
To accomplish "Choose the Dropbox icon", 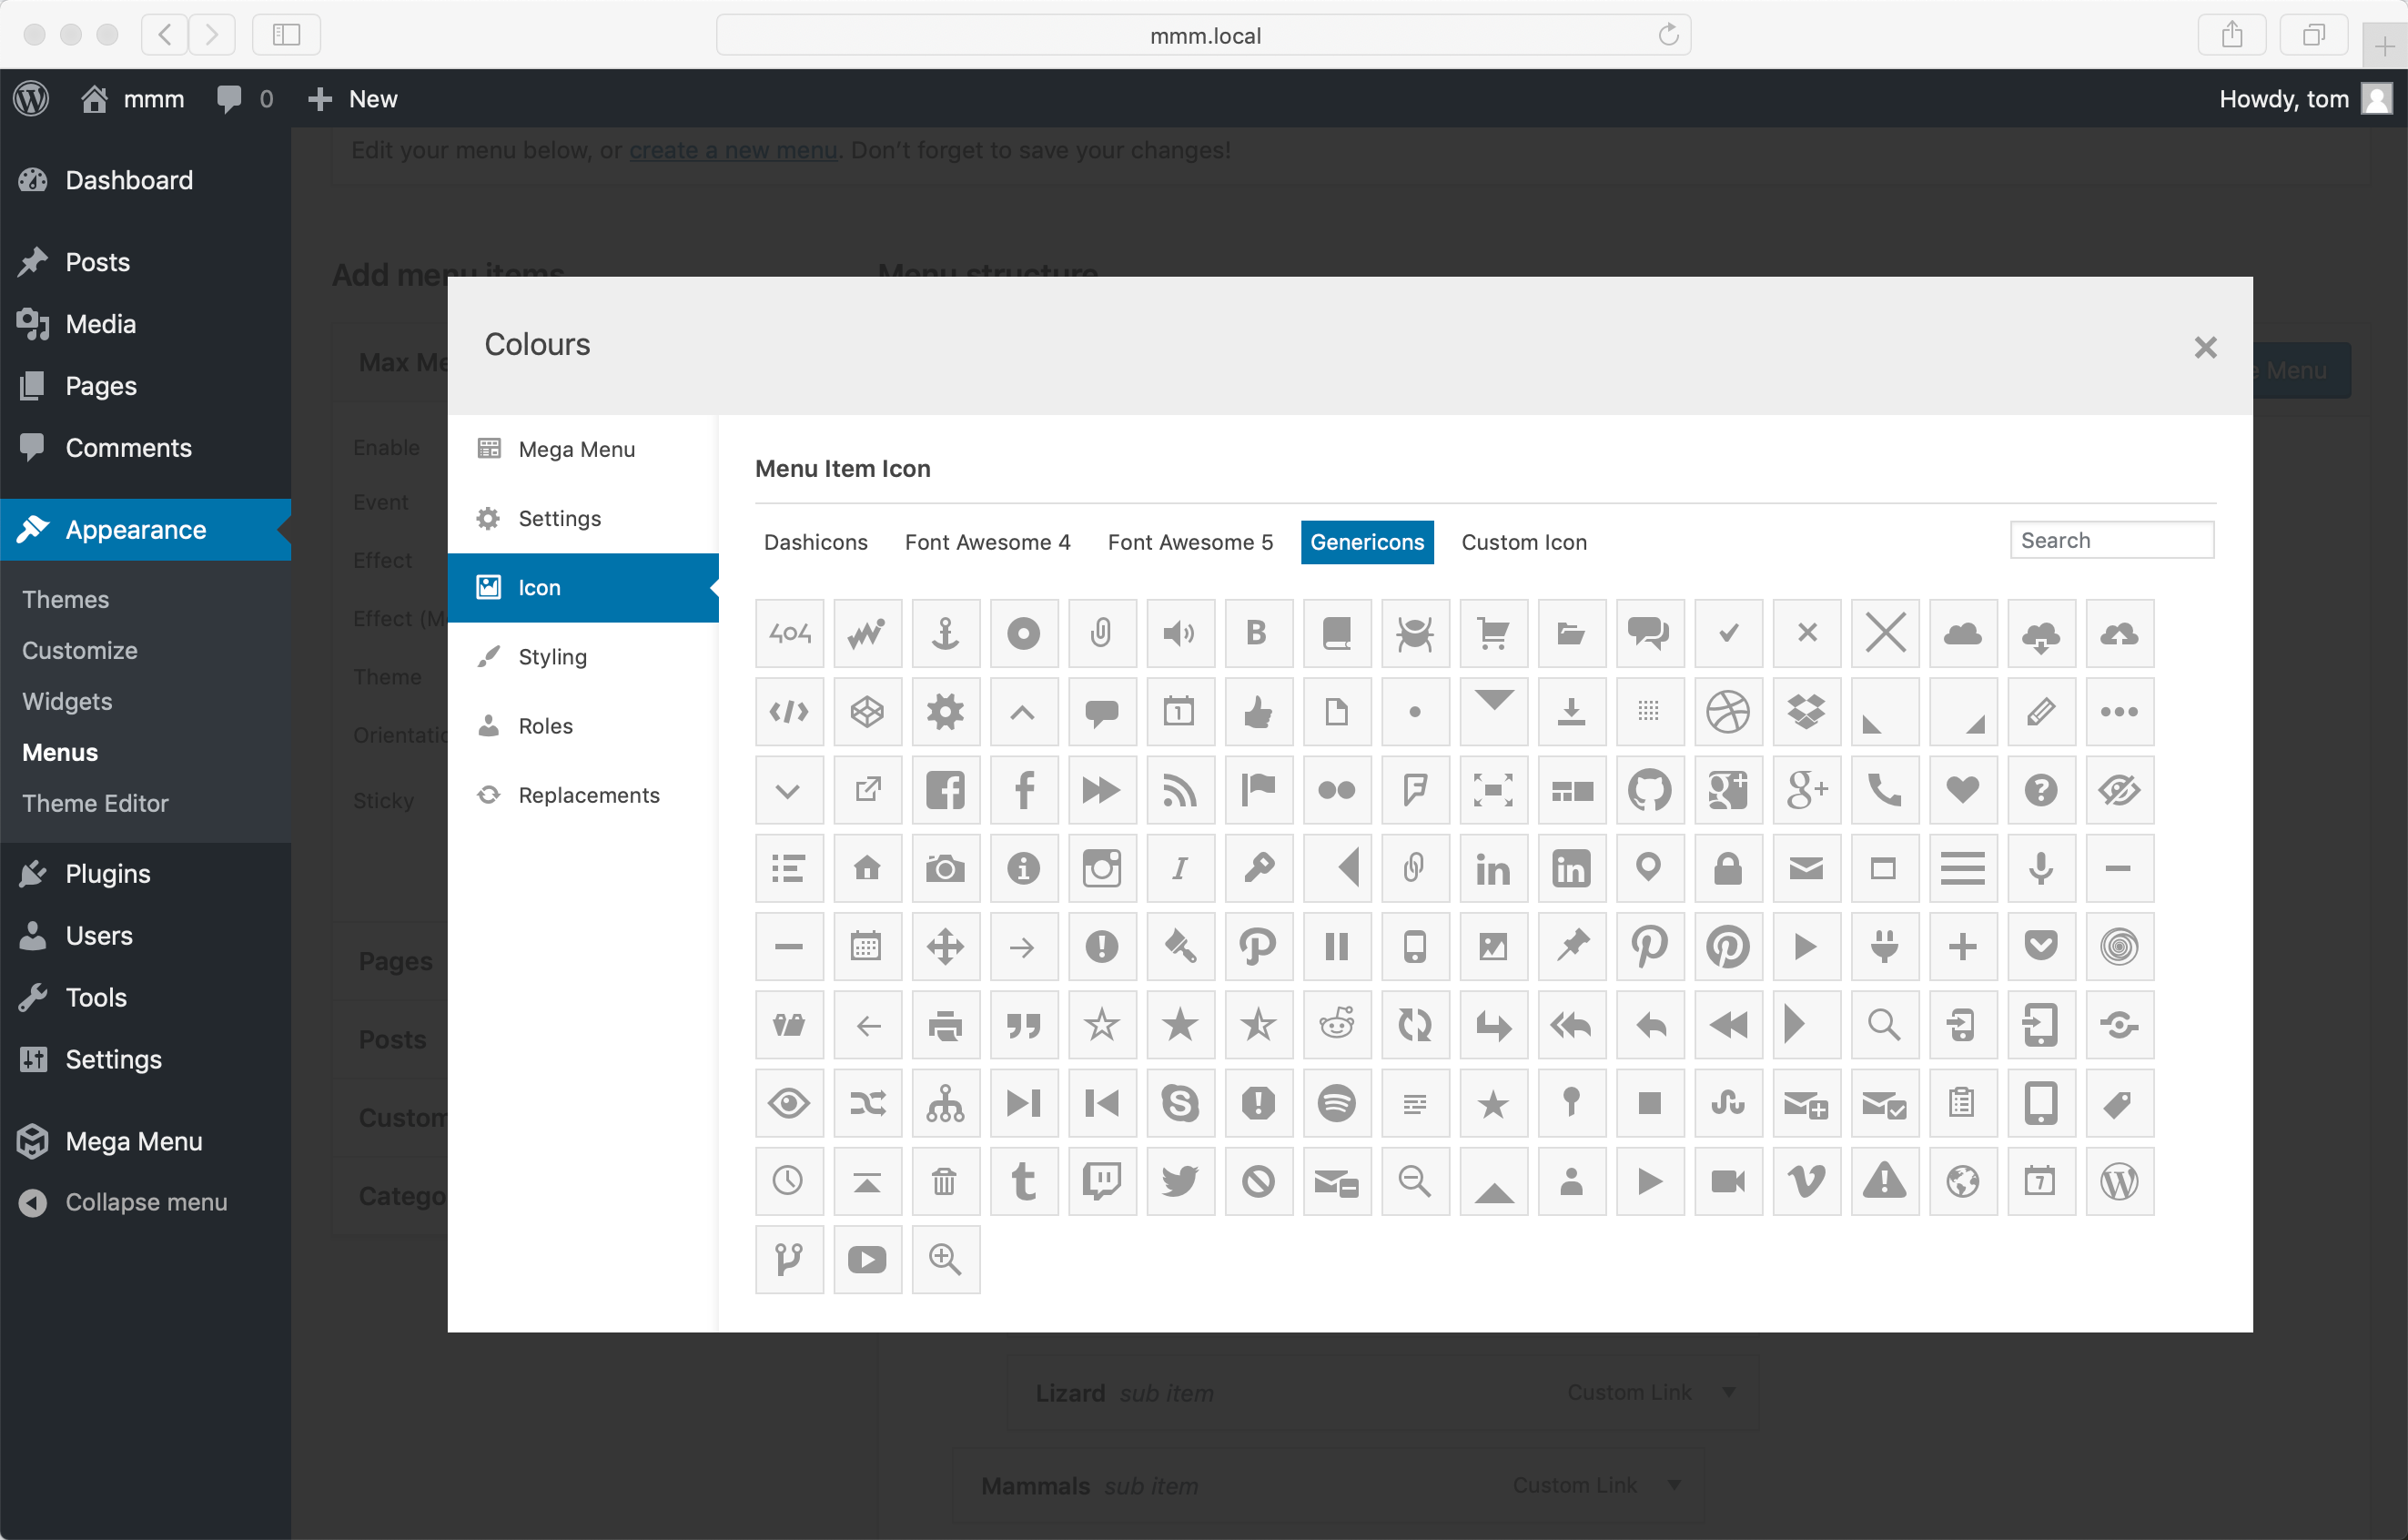I will 1806,712.
